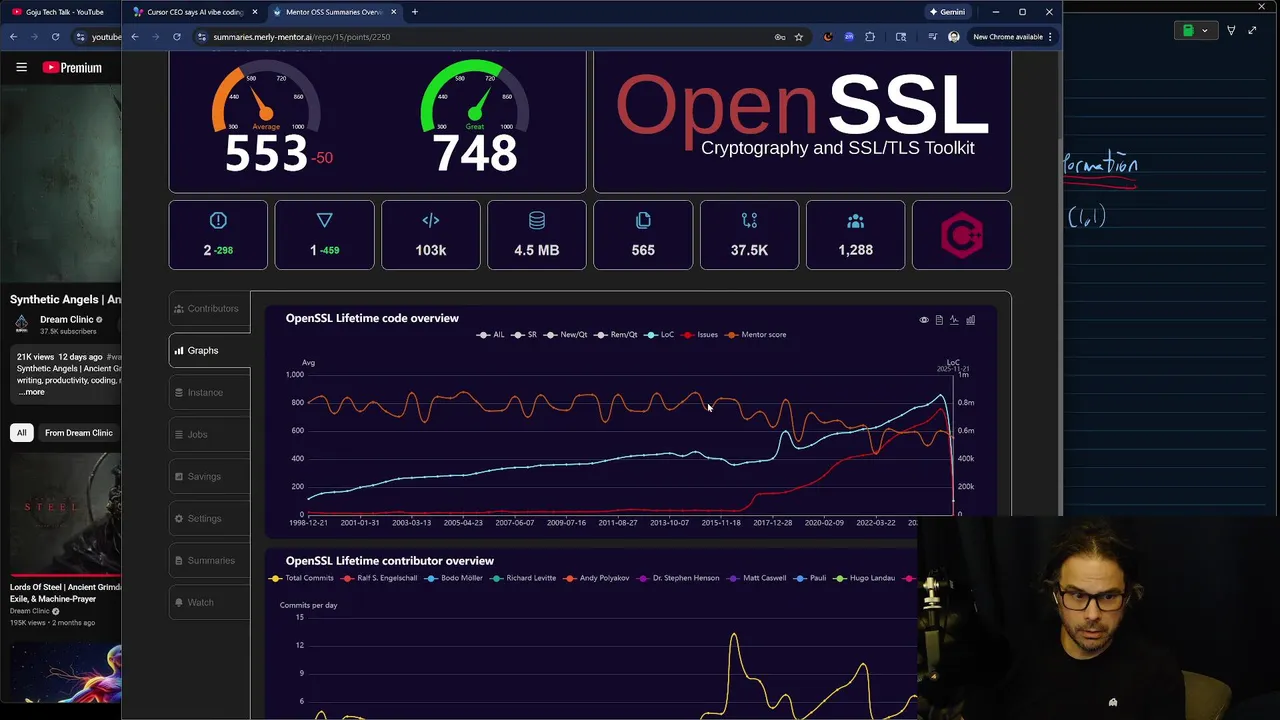Open the Contributors sidebar tab
This screenshot has height=720, width=1280.
(x=209, y=309)
